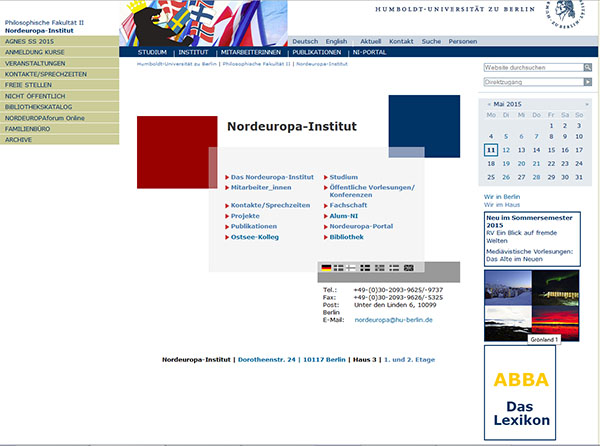Open the MITARBEITERINNEN menu
The image size is (600, 446).
pos(251,52)
